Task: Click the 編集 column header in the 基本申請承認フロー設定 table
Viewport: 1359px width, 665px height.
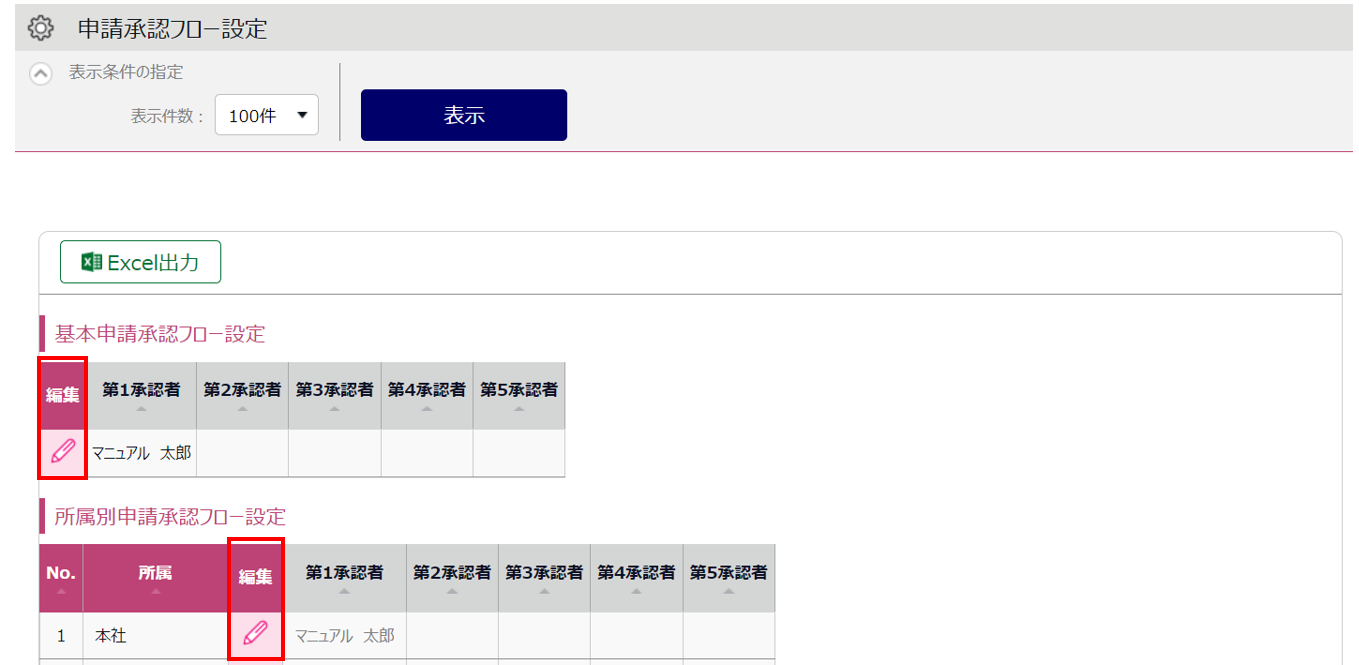Action: [x=63, y=396]
